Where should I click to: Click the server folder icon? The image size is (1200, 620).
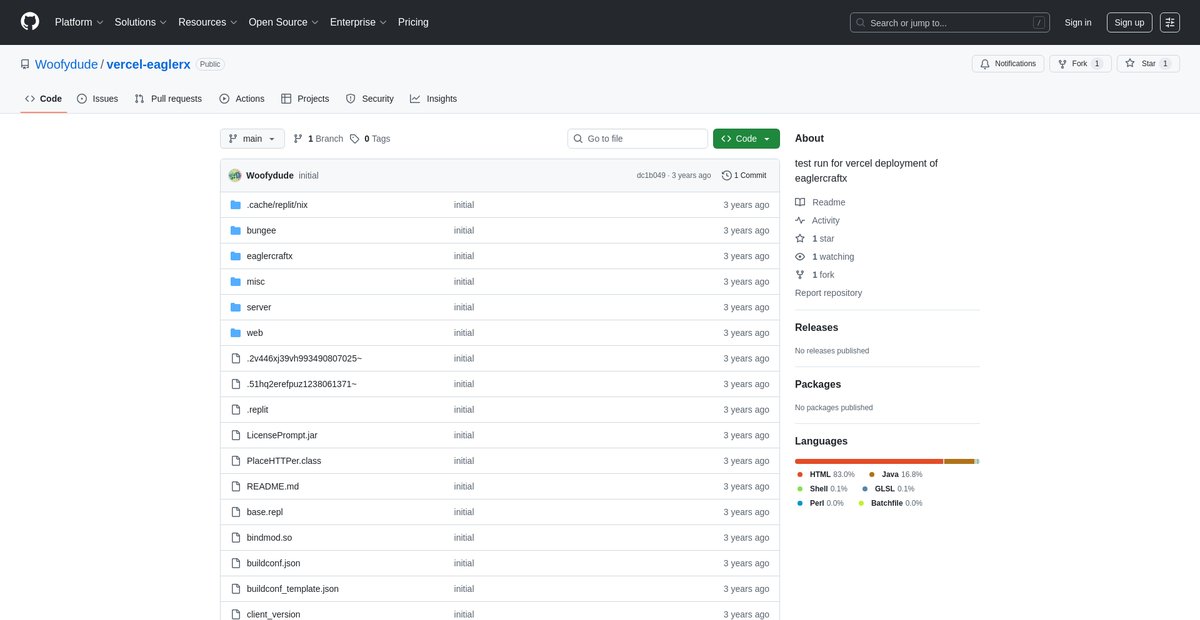point(236,307)
